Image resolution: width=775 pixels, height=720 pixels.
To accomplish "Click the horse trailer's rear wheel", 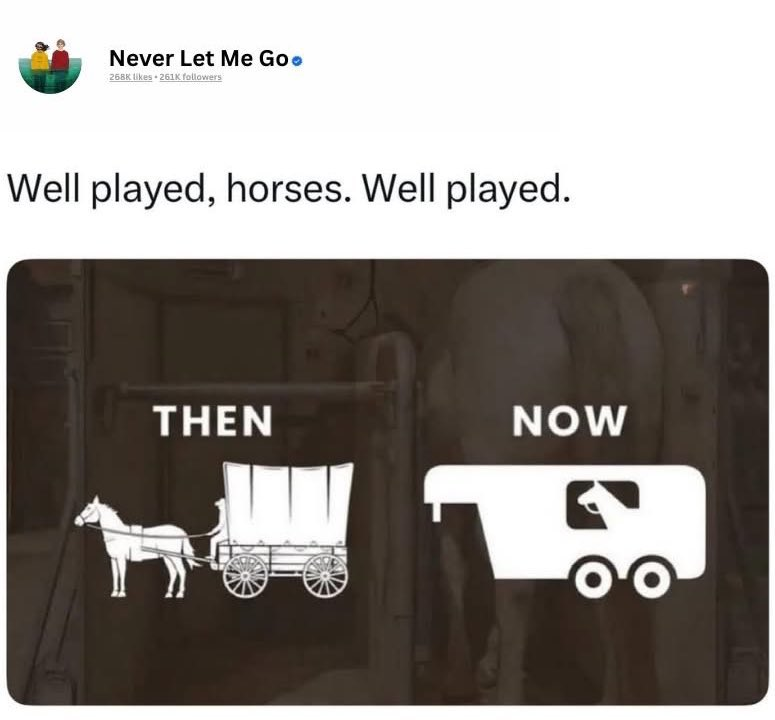I will pos(651,578).
